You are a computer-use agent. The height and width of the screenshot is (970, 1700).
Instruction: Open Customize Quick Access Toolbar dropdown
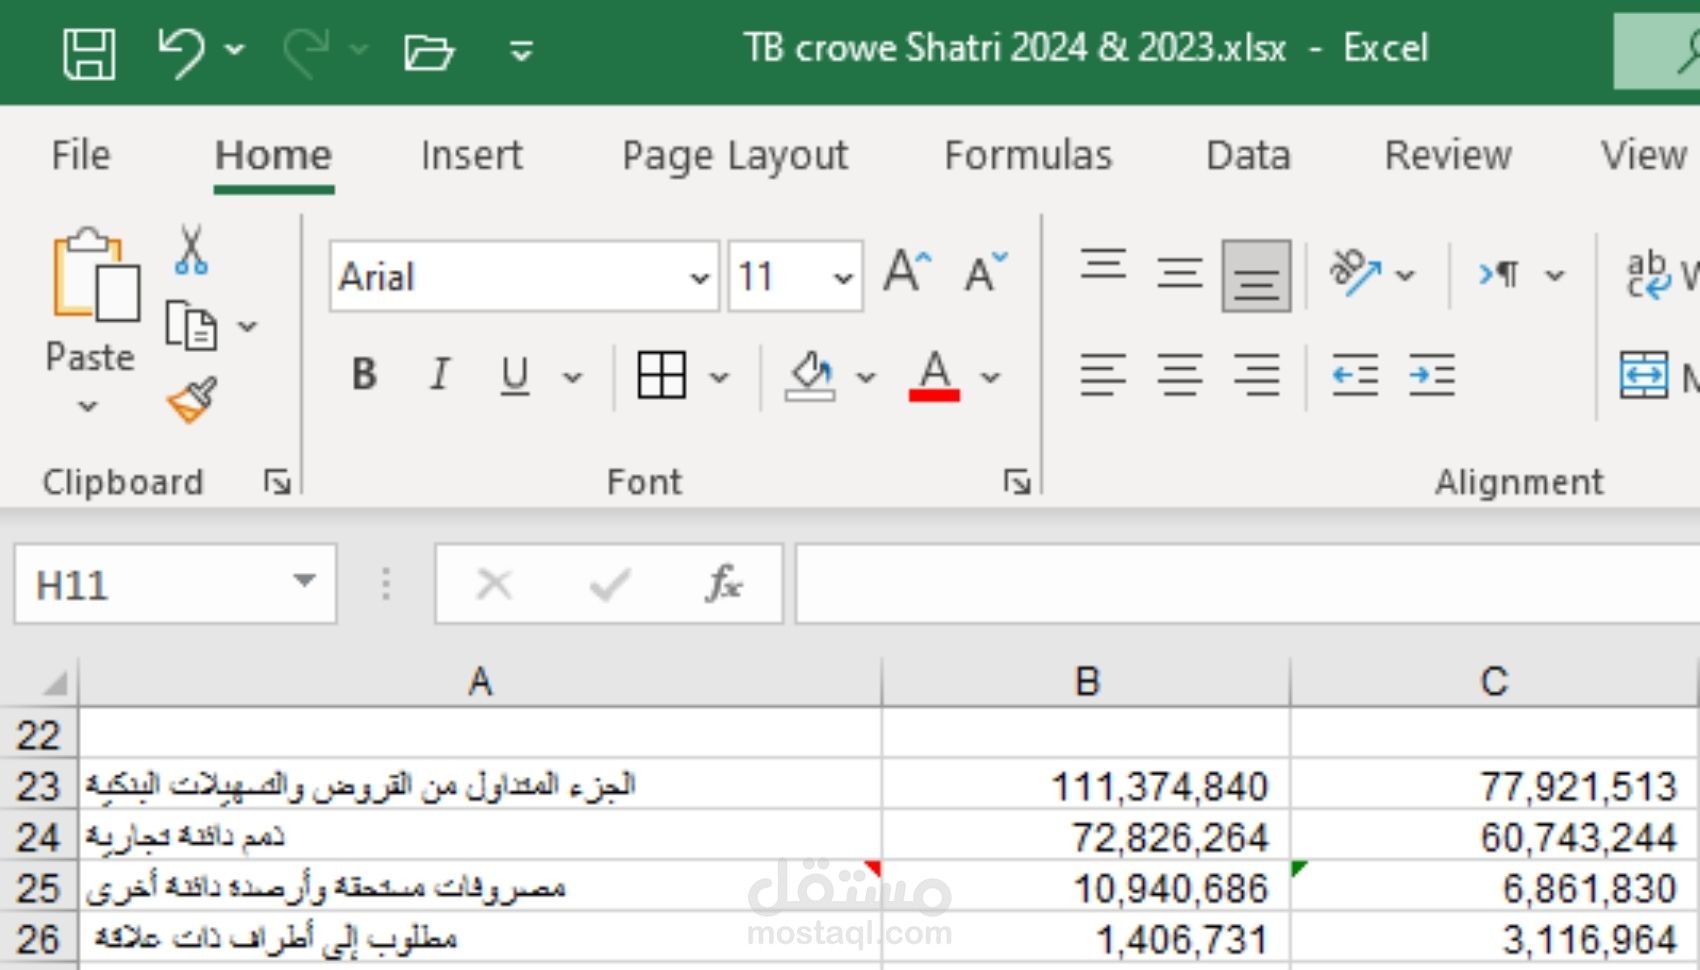click(x=521, y=50)
